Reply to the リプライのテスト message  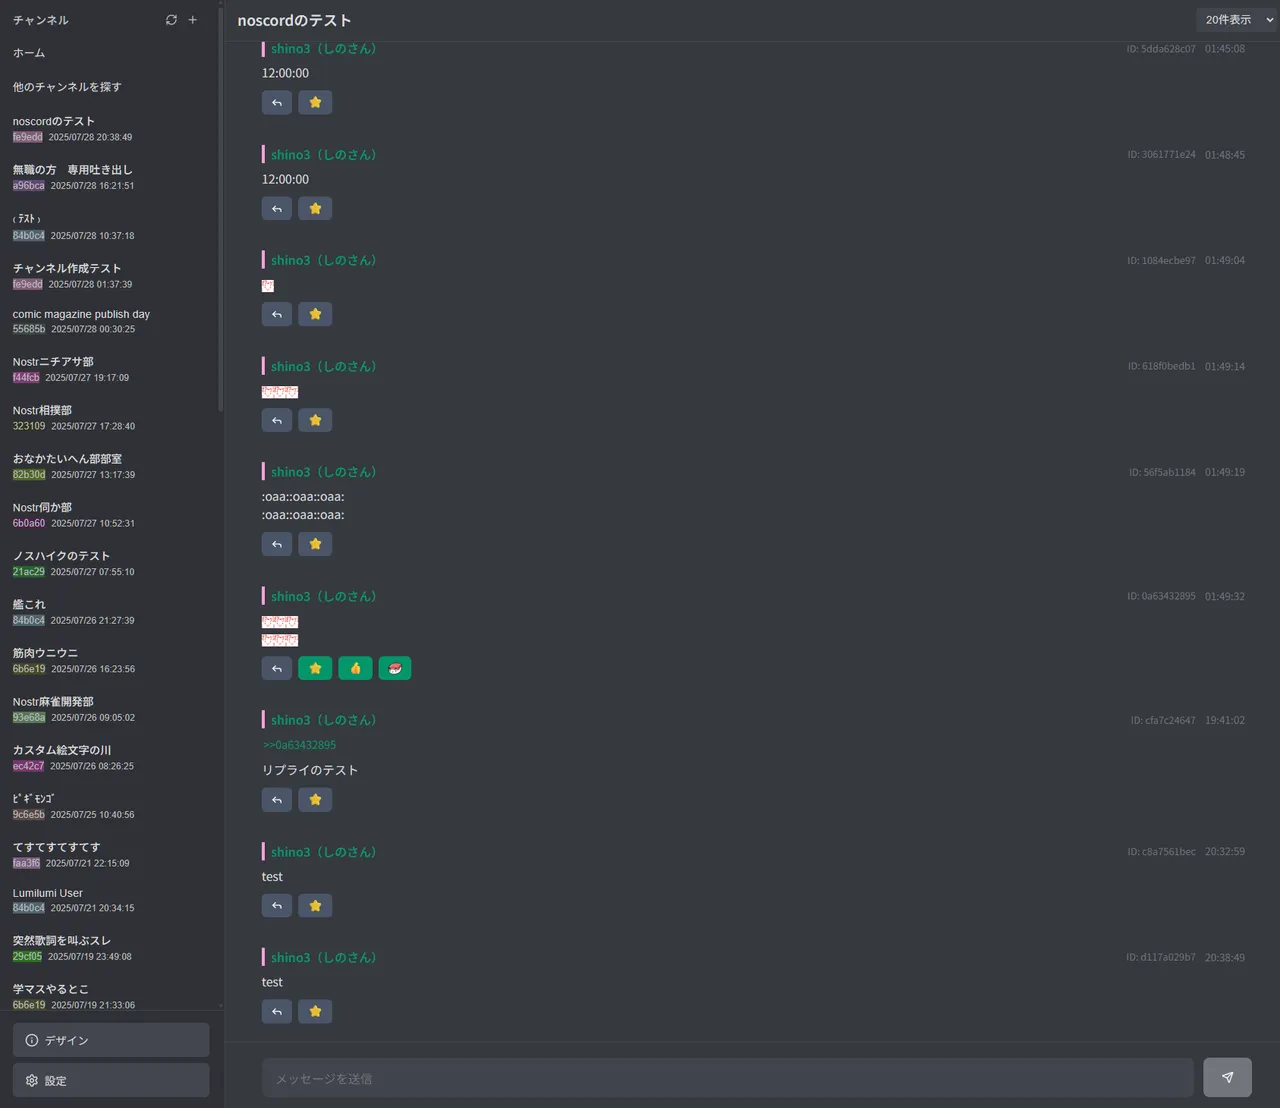[277, 800]
